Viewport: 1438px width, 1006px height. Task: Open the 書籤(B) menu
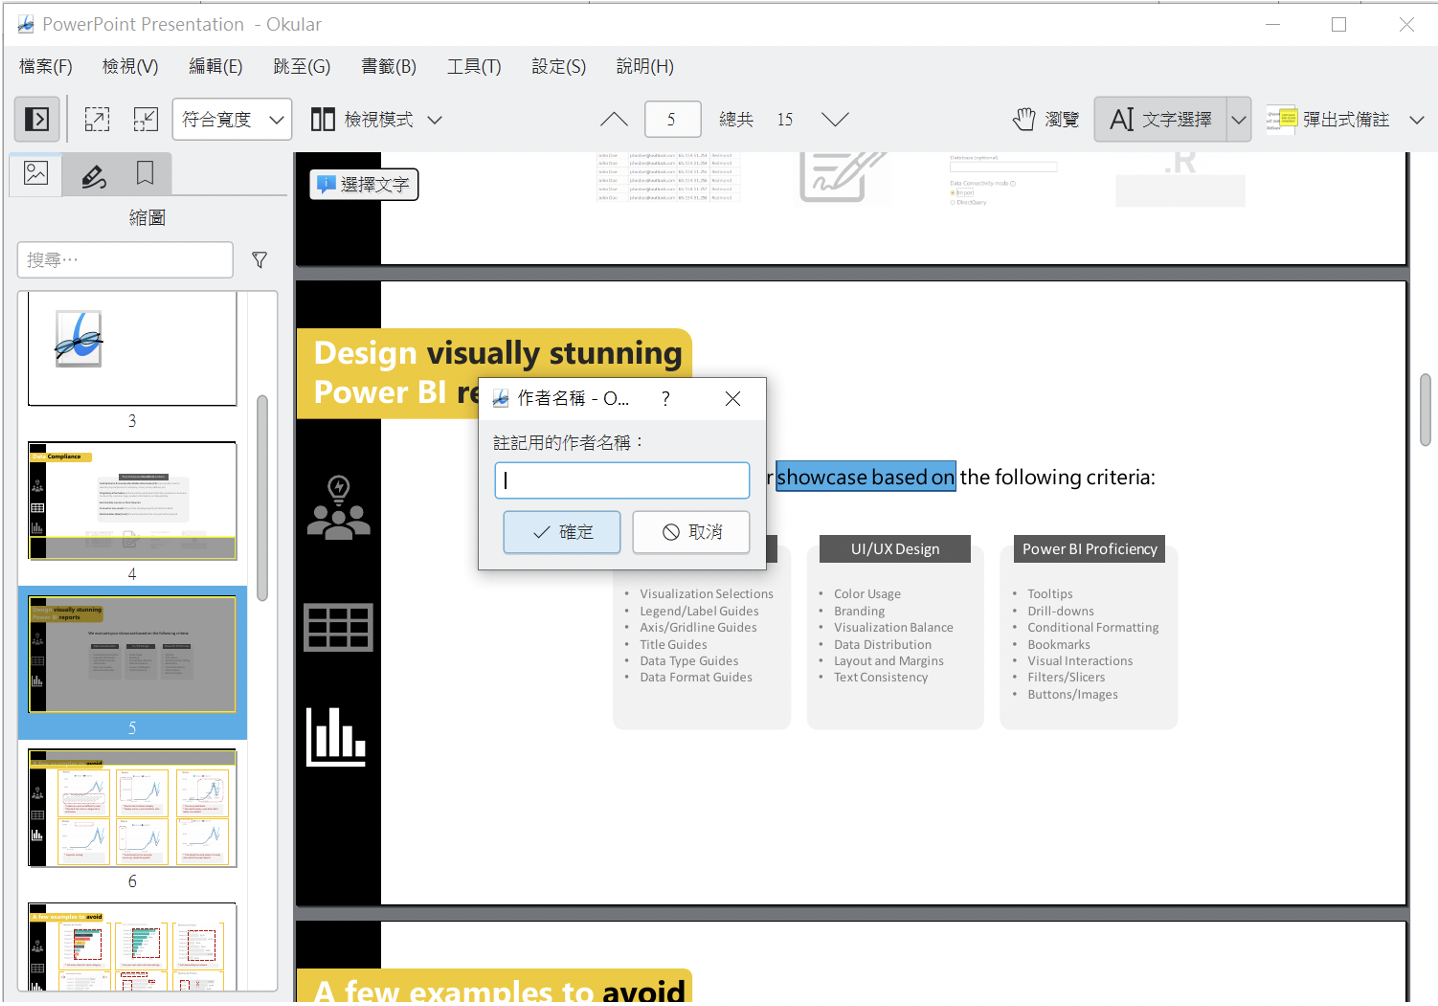pyautogui.click(x=388, y=66)
